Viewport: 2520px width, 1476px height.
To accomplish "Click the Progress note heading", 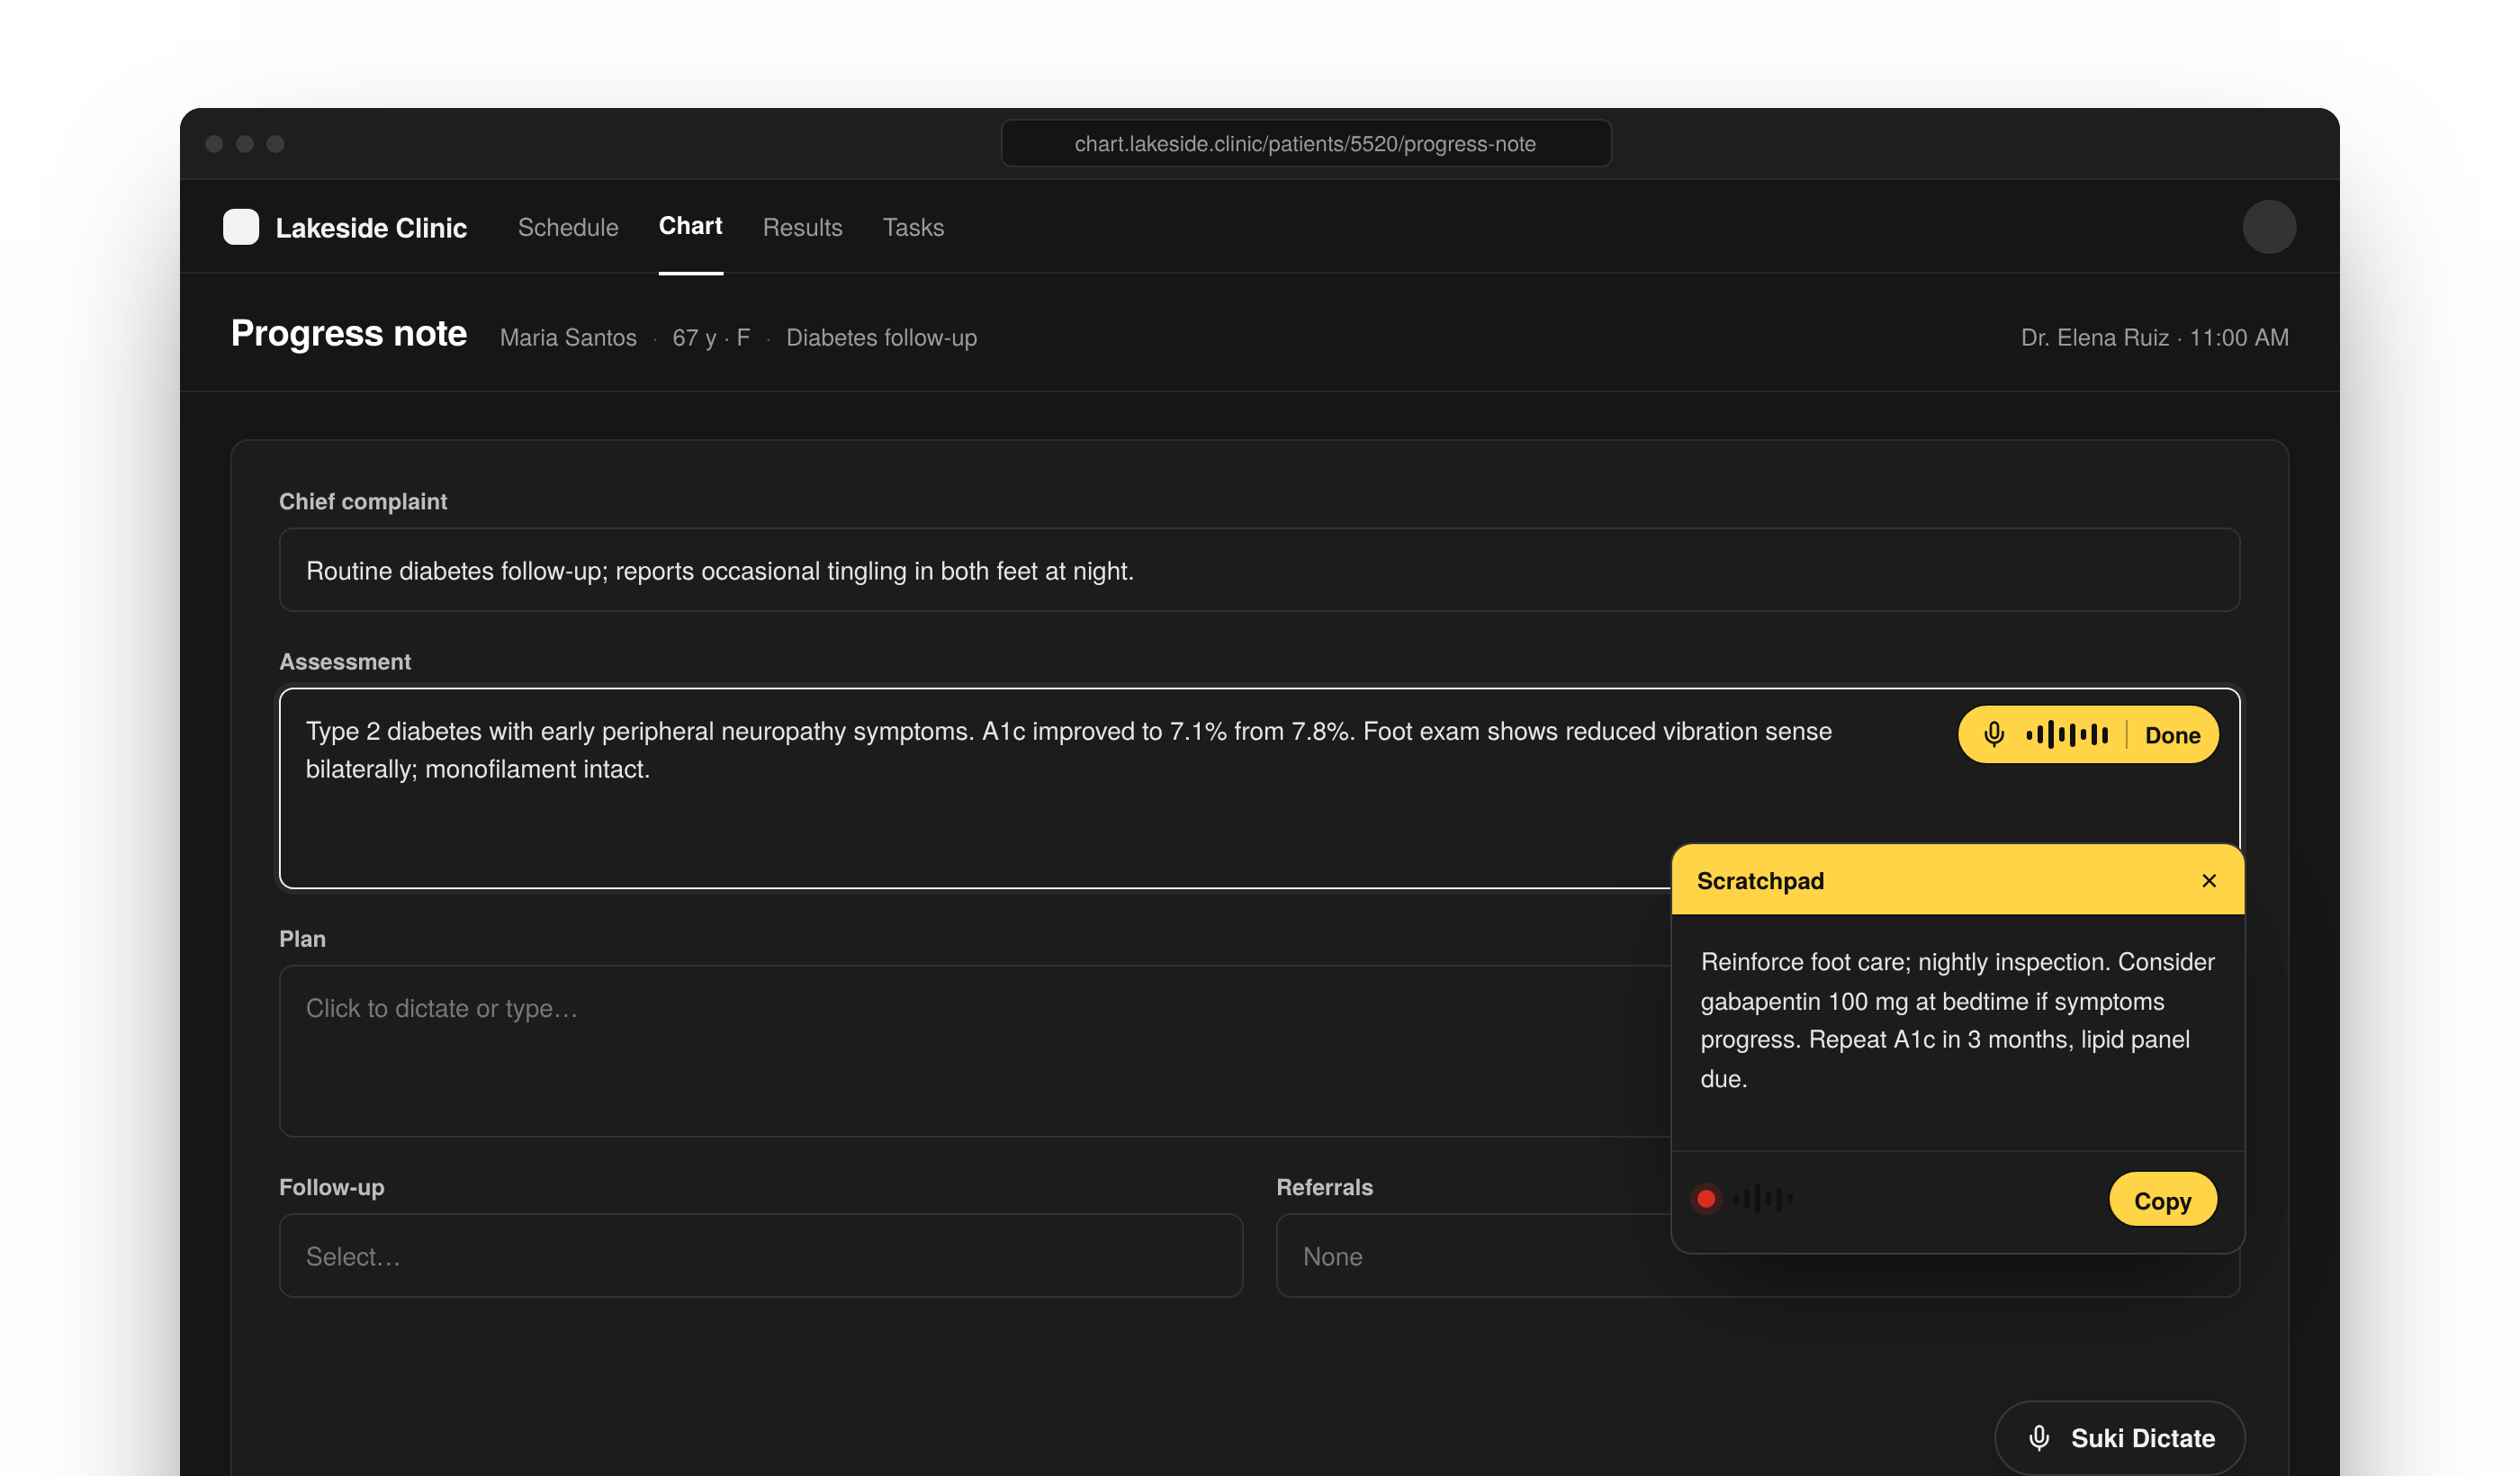I will point(348,333).
